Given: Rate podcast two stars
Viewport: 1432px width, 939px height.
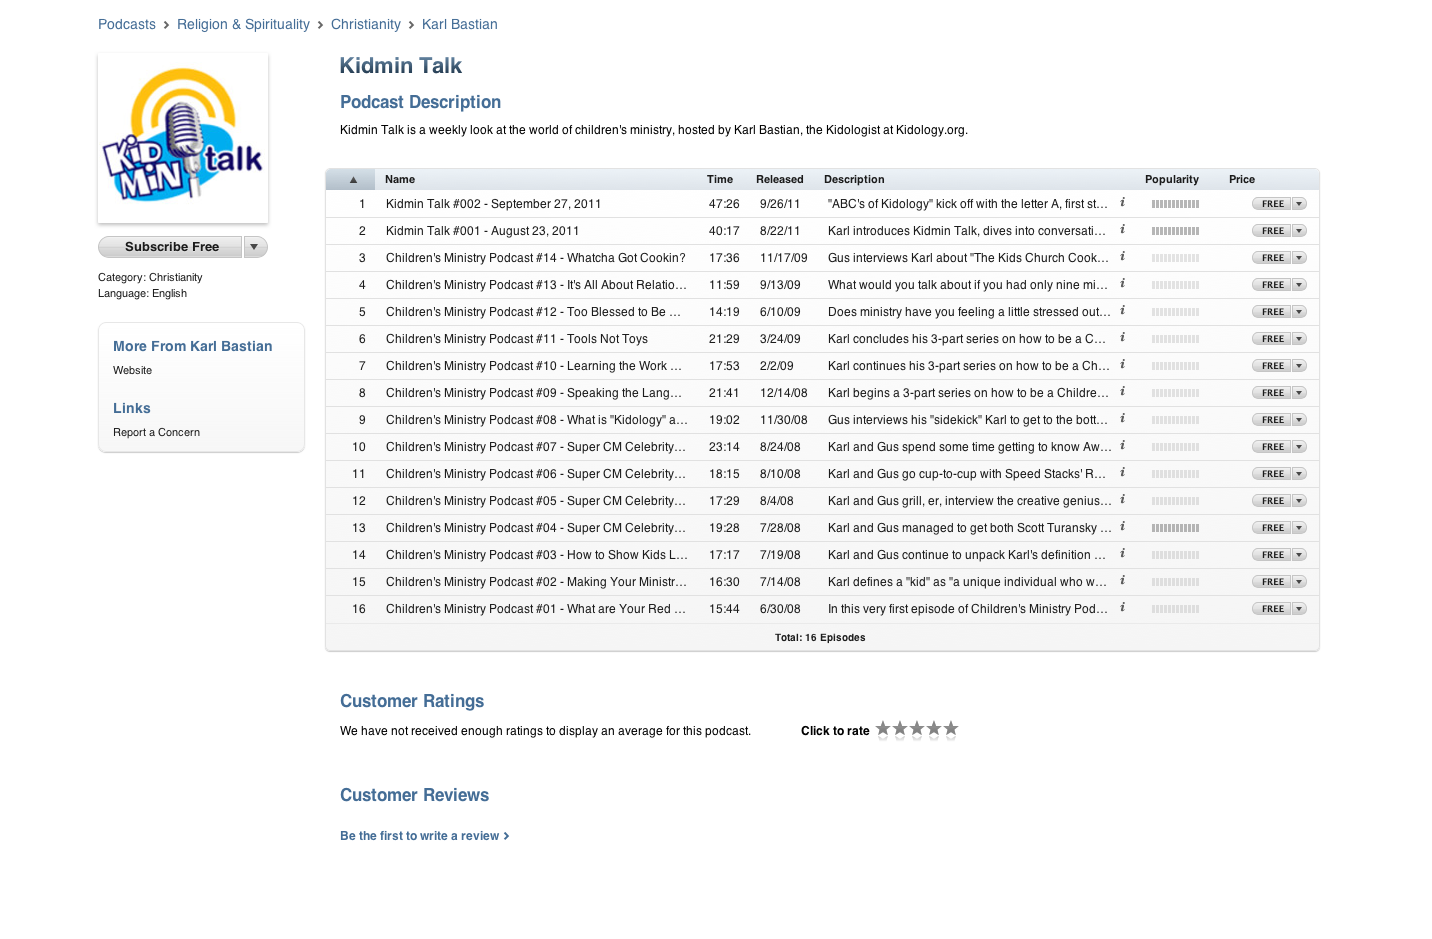Looking at the screenshot, I should click(x=900, y=729).
